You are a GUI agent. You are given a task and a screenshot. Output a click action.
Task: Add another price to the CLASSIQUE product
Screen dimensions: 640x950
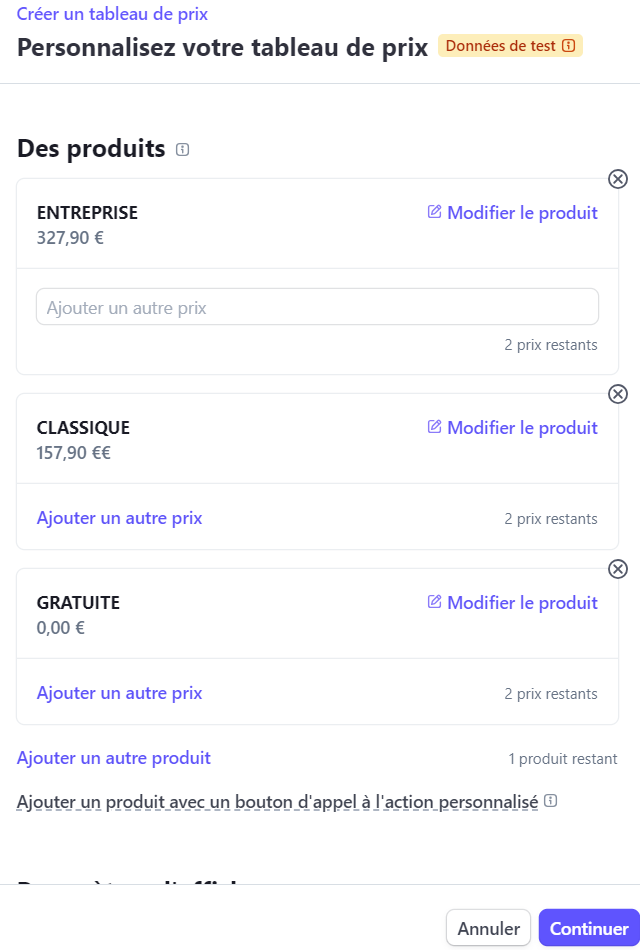click(119, 518)
